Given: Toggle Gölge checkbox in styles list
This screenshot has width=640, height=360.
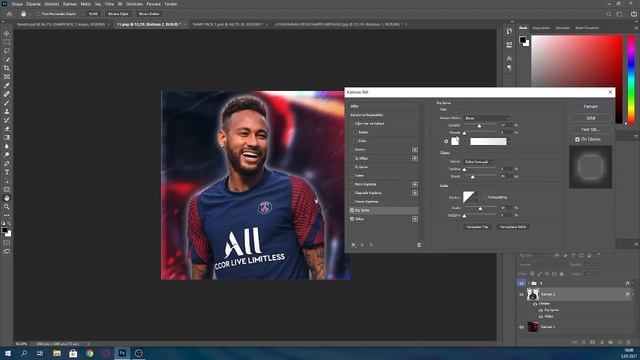Looking at the screenshot, I should 352,219.
